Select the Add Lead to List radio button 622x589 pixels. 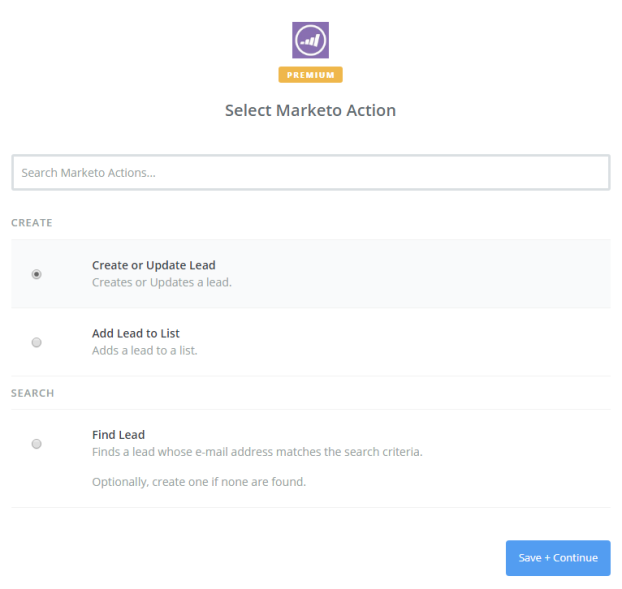coord(37,342)
